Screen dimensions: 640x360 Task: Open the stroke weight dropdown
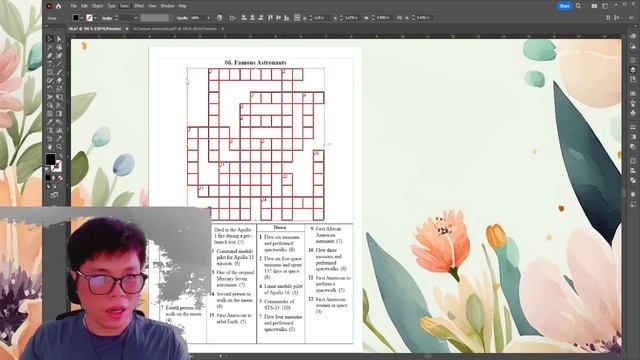coord(136,18)
